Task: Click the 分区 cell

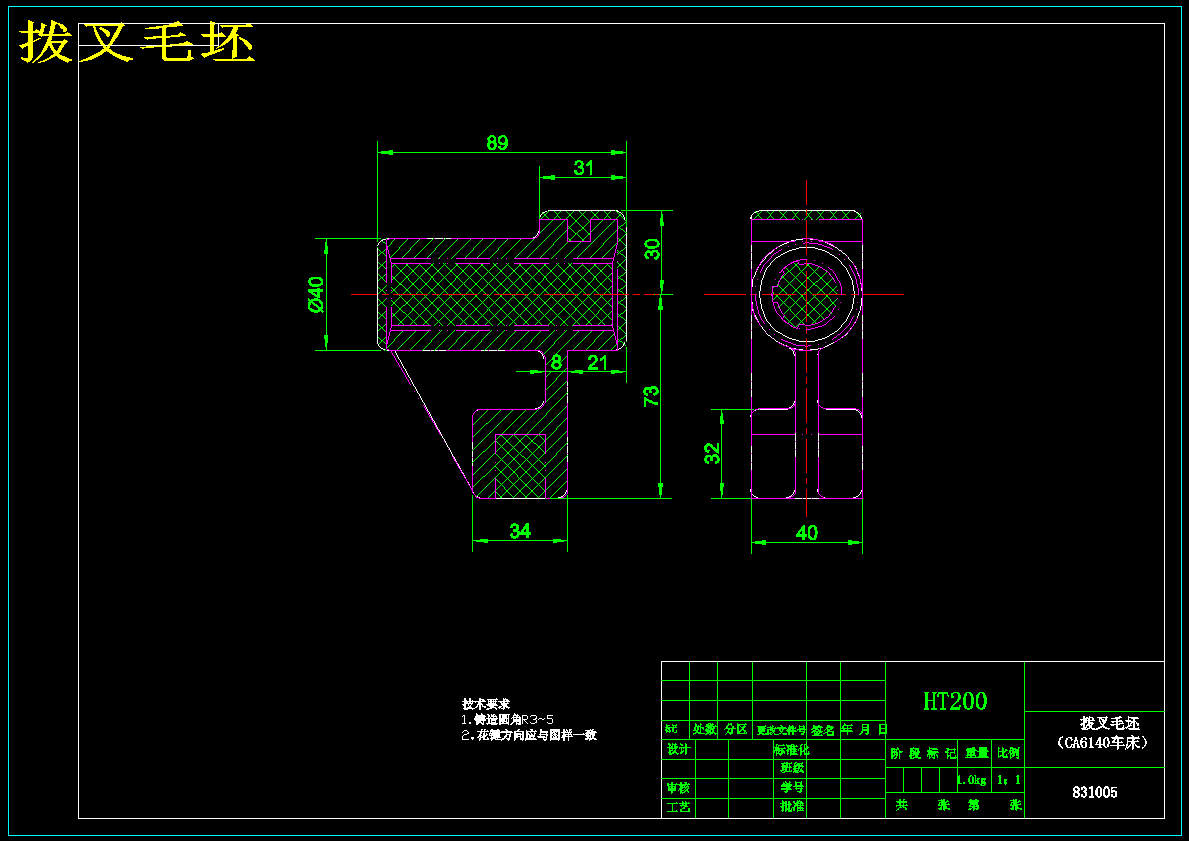Action: [735, 730]
